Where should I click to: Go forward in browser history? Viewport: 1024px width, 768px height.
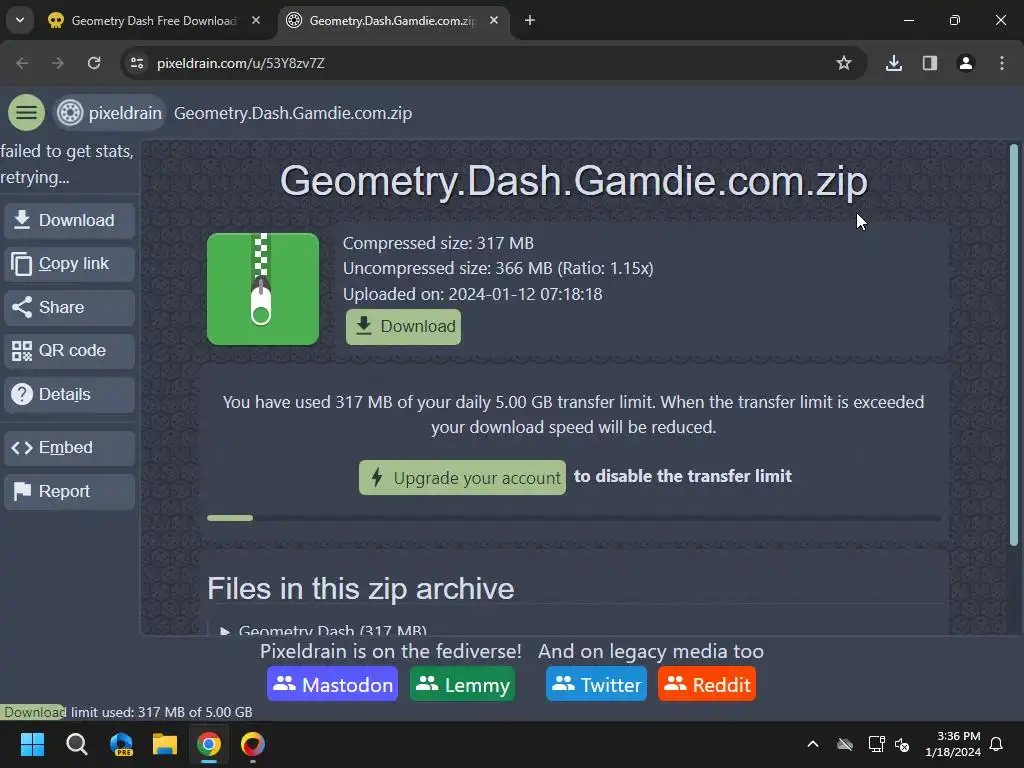pyautogui.click(x=58, y=63)
